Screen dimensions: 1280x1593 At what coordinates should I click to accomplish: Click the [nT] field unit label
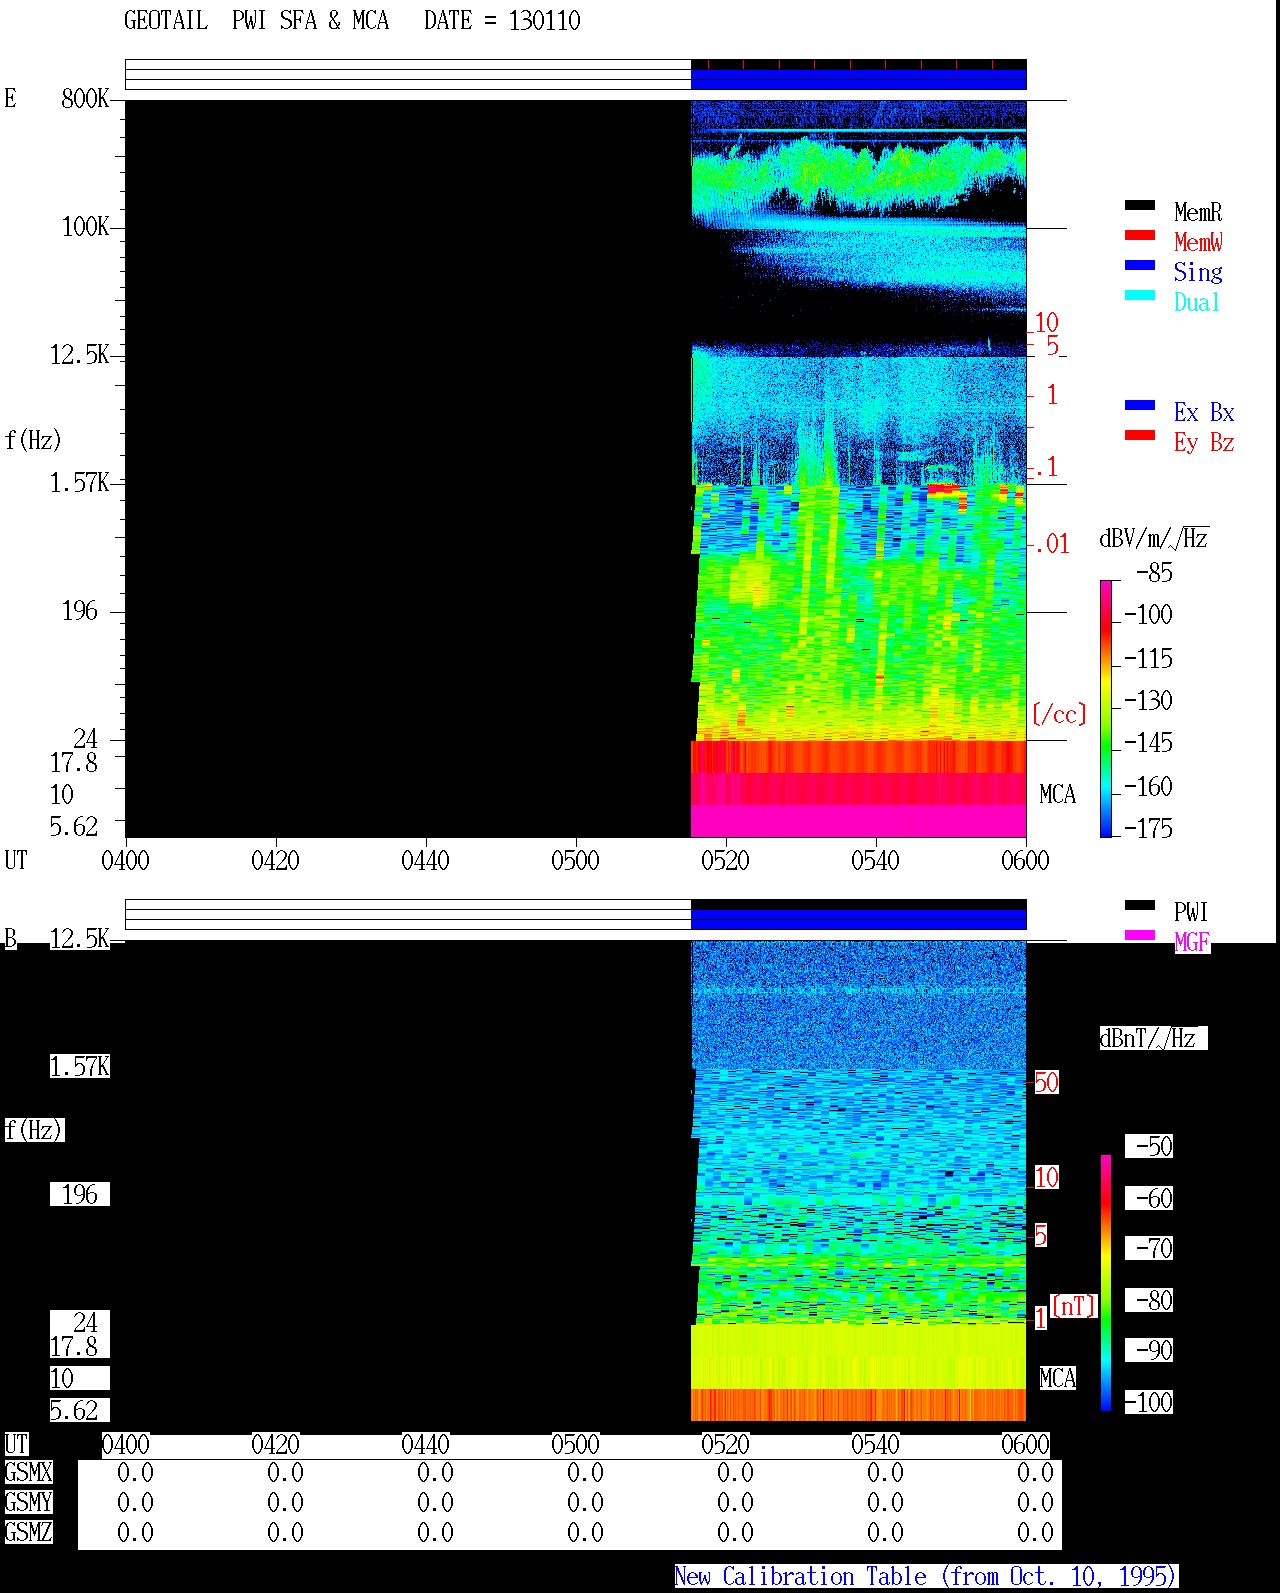pyautogui.click(x=1074, y=1306)
